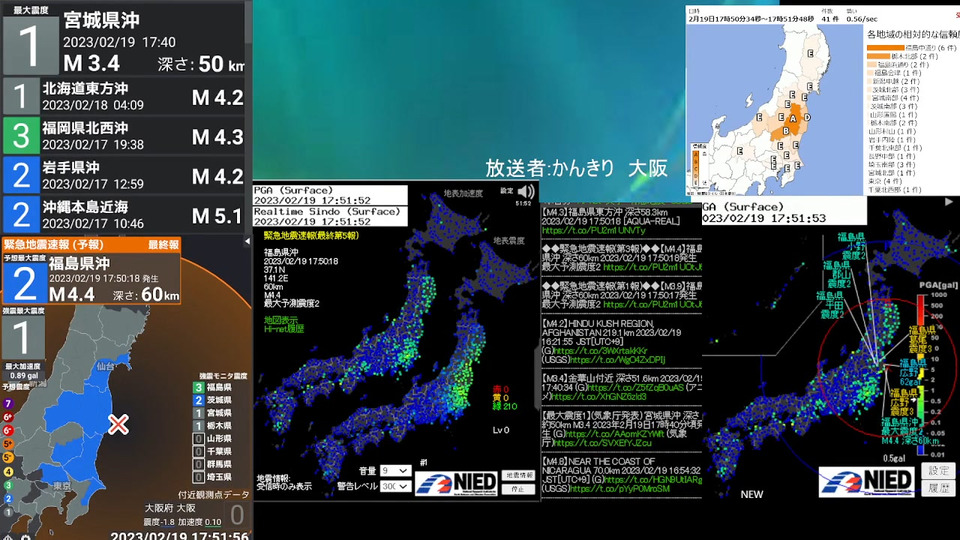Click the NIED logo in right PGA panel
The width and height of the screenshot is (960, 540).
[866, 482]
